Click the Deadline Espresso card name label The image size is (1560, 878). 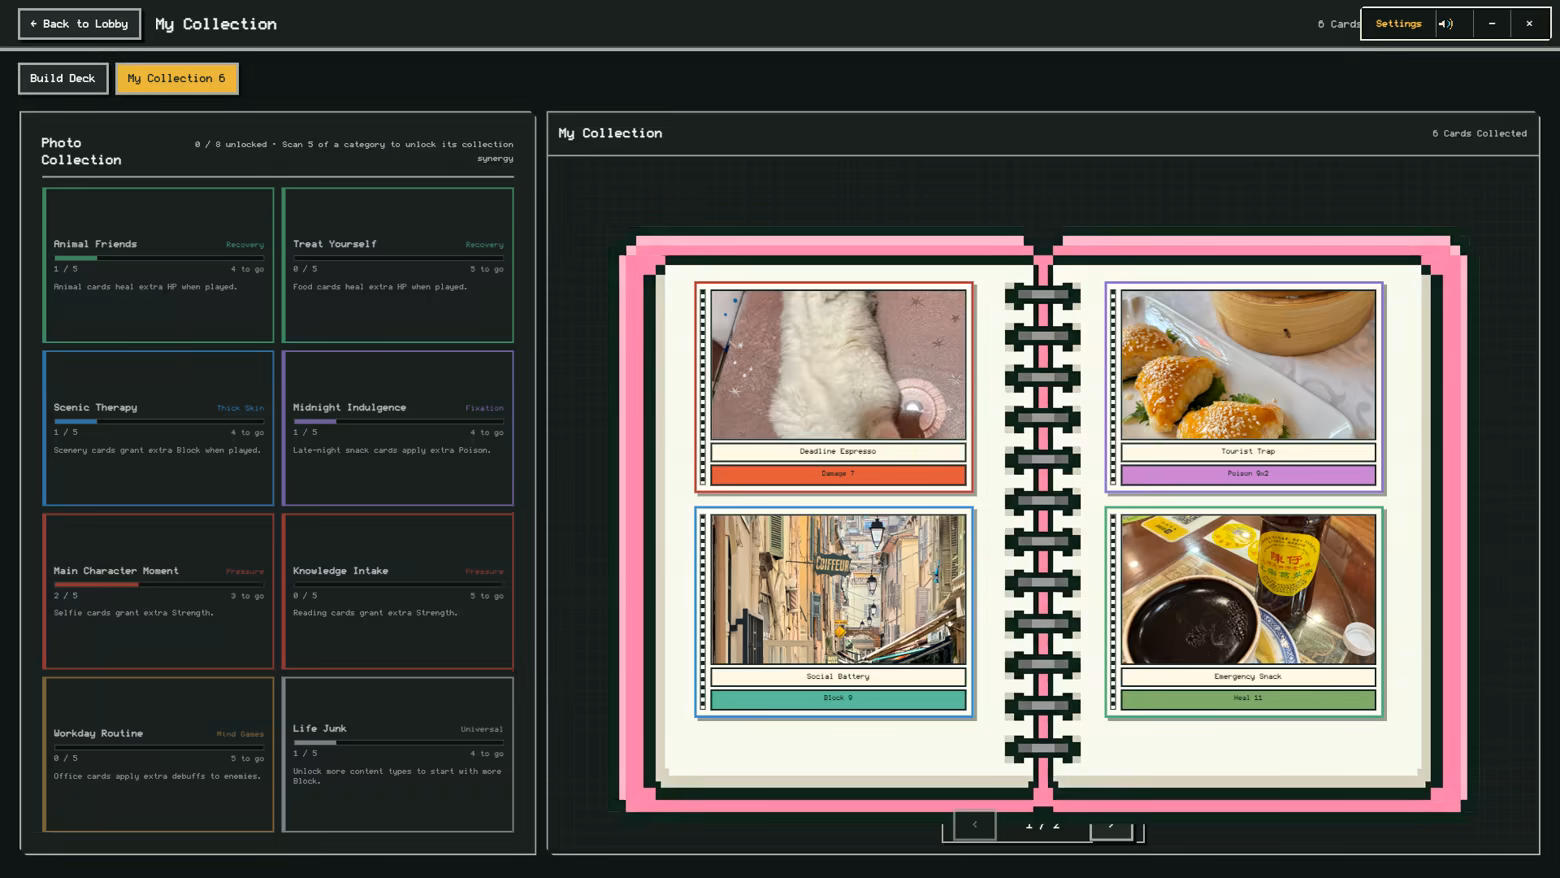(838, 451)
